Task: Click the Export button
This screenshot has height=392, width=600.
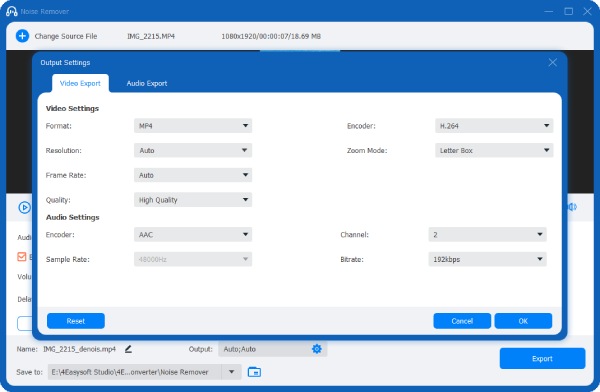Action: click(x=542, y=358)
